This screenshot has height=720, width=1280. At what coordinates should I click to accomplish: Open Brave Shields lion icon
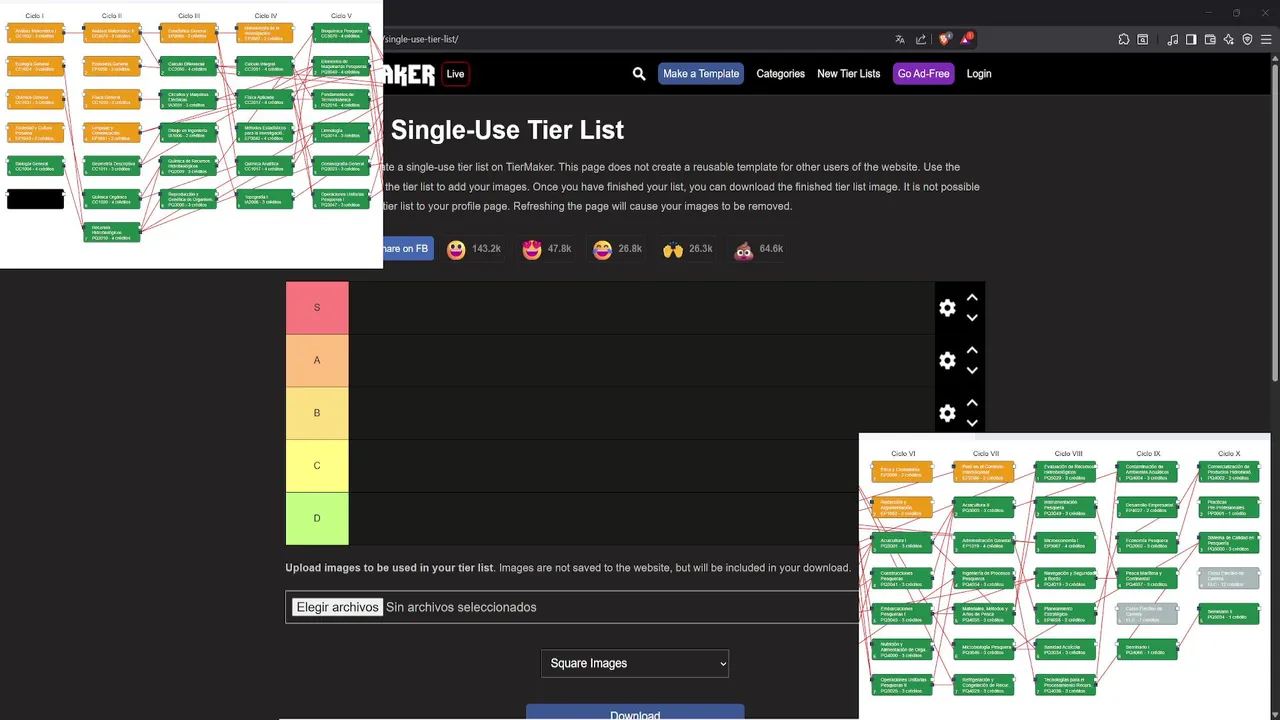click(945, 40)
